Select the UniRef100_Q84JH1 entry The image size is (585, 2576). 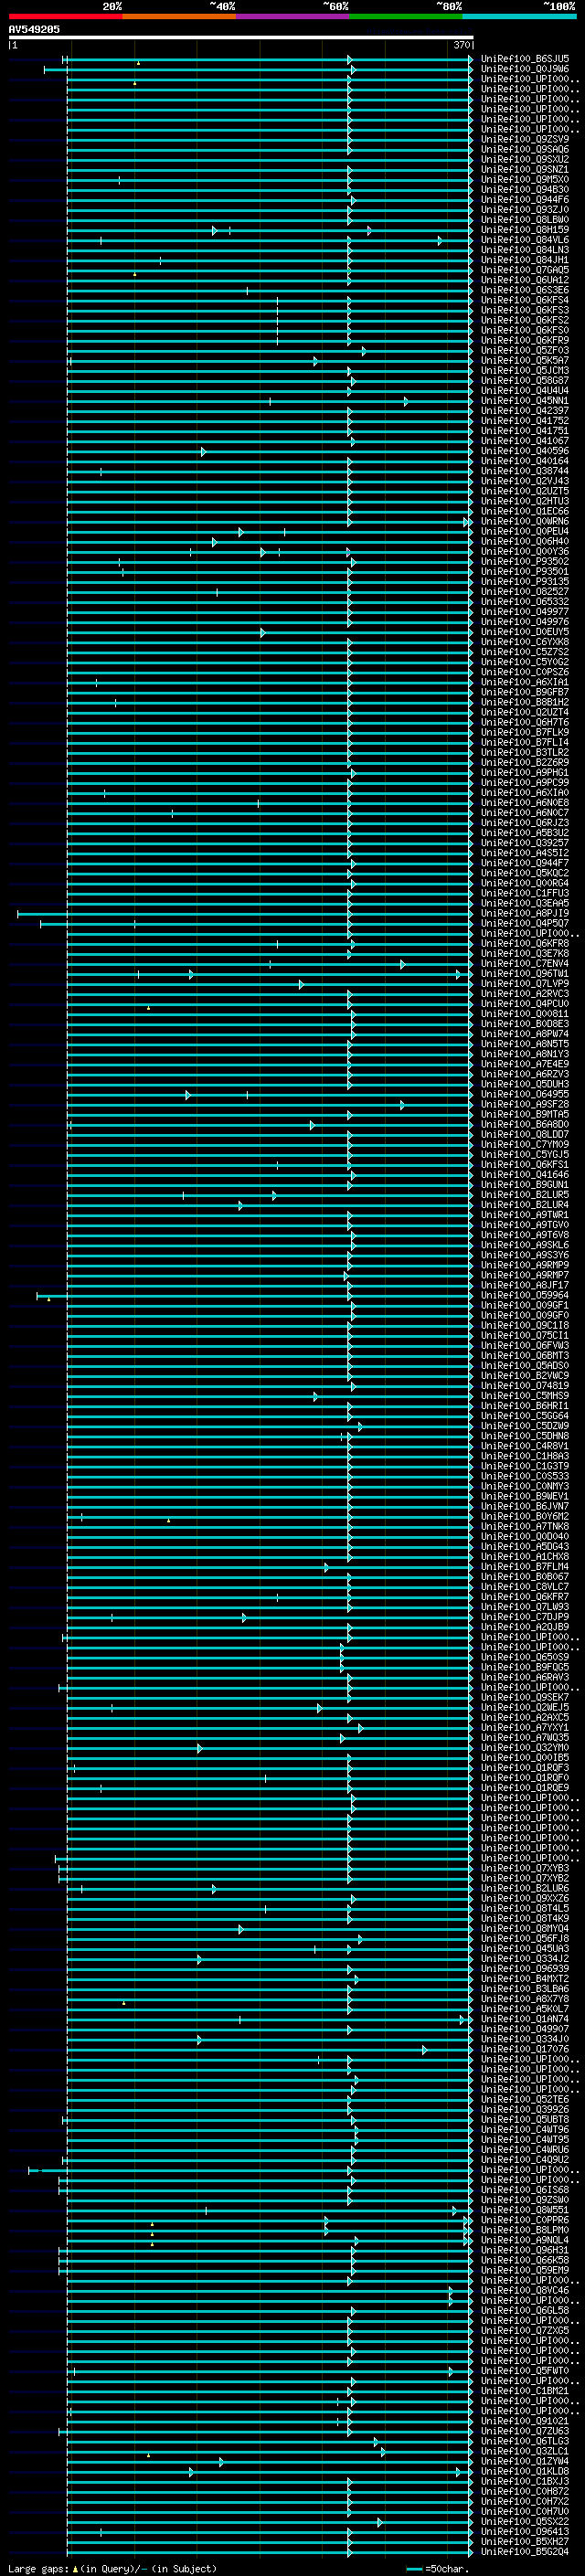[525, 259]
